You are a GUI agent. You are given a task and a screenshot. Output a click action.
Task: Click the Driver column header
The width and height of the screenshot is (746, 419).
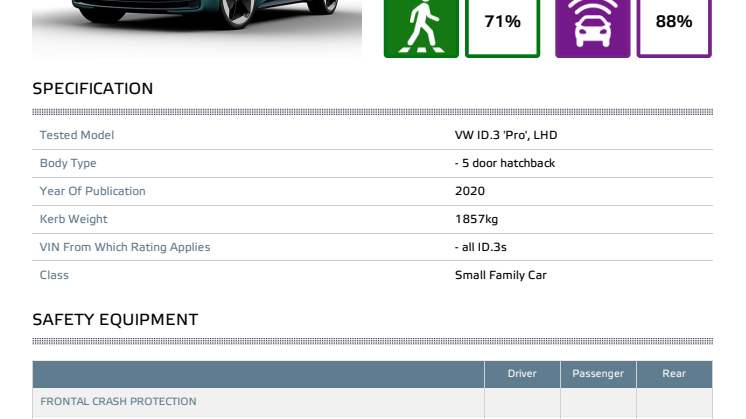pyautogui.click(x=522, y=374)
